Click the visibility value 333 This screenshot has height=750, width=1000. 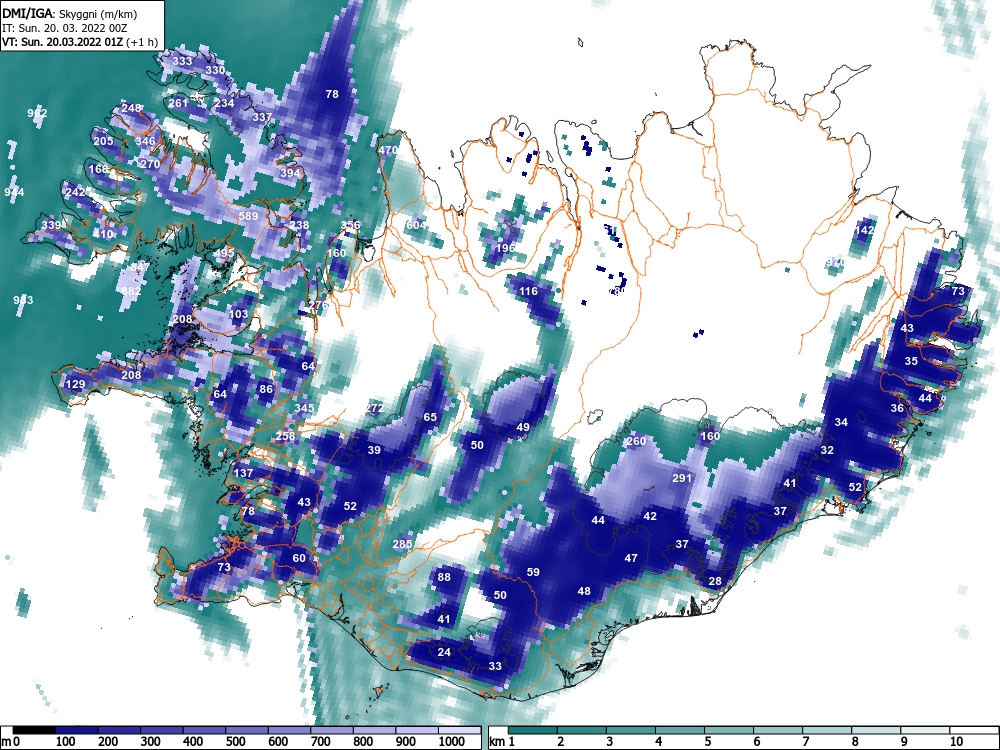point(182,61)
